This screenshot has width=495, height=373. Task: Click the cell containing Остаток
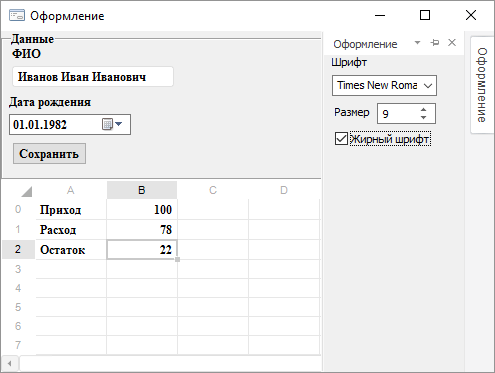coord(71,249)
